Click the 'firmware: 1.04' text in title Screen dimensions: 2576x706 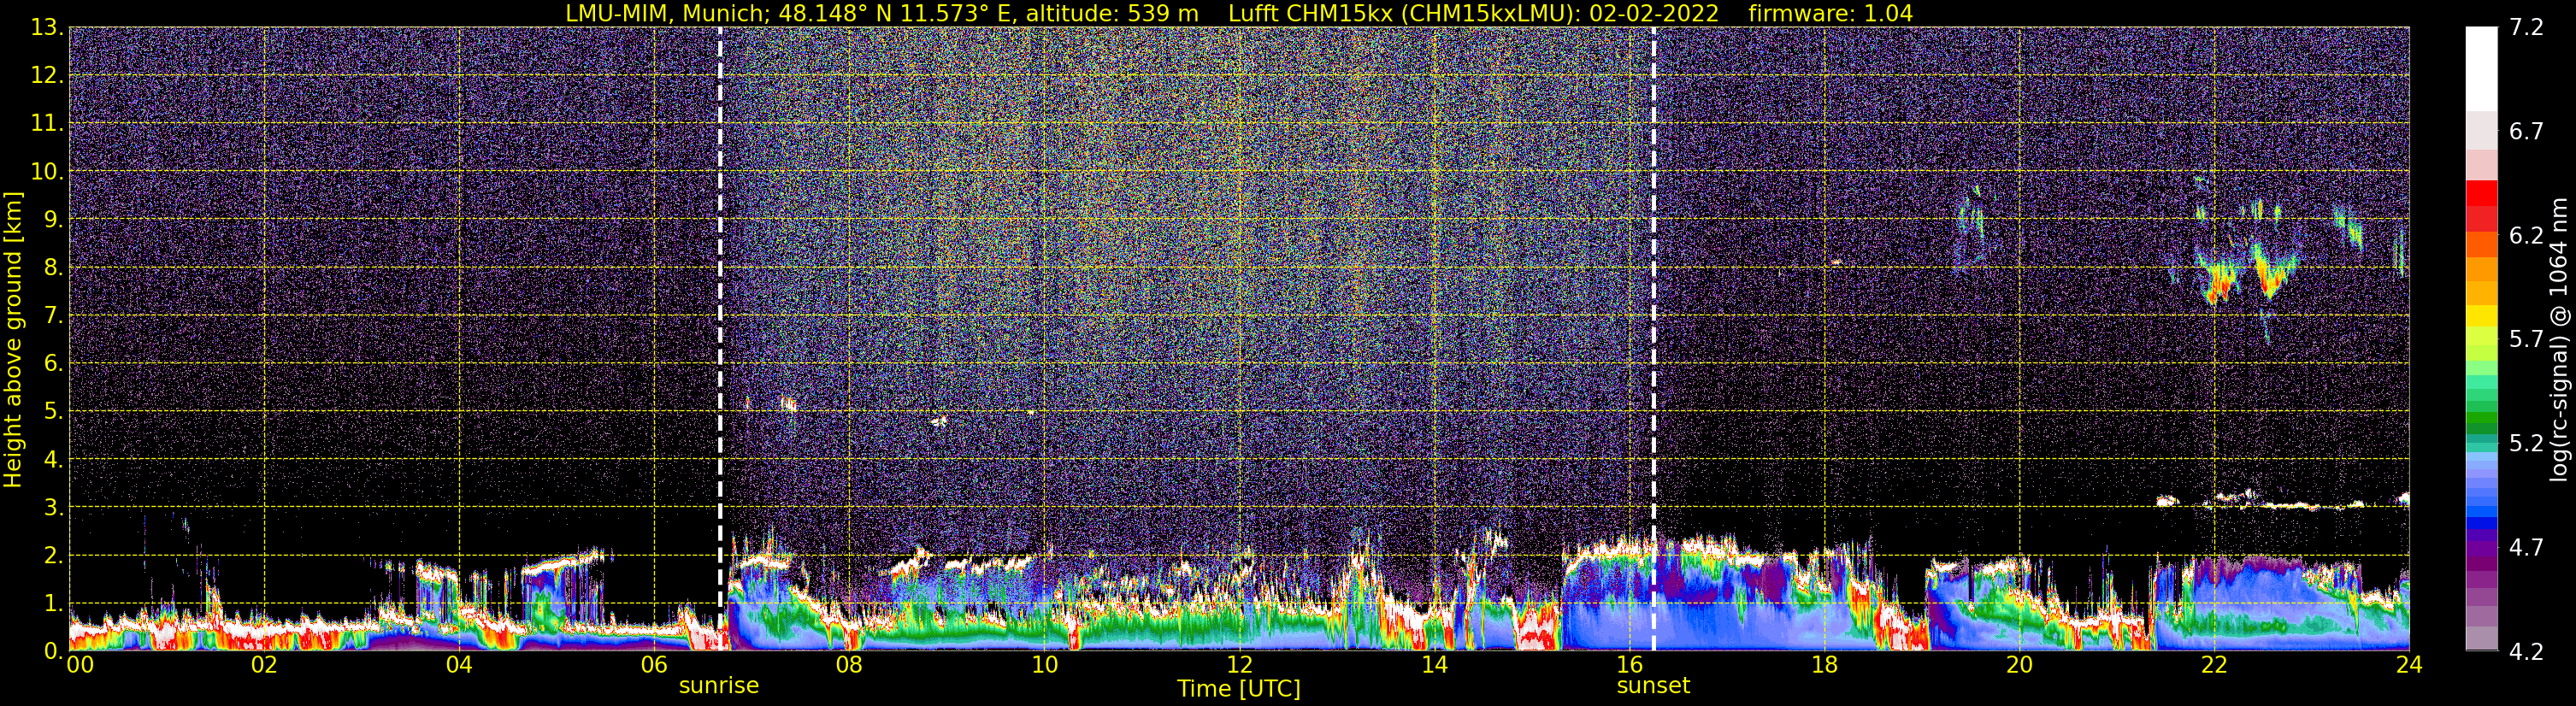[1830, 13]
